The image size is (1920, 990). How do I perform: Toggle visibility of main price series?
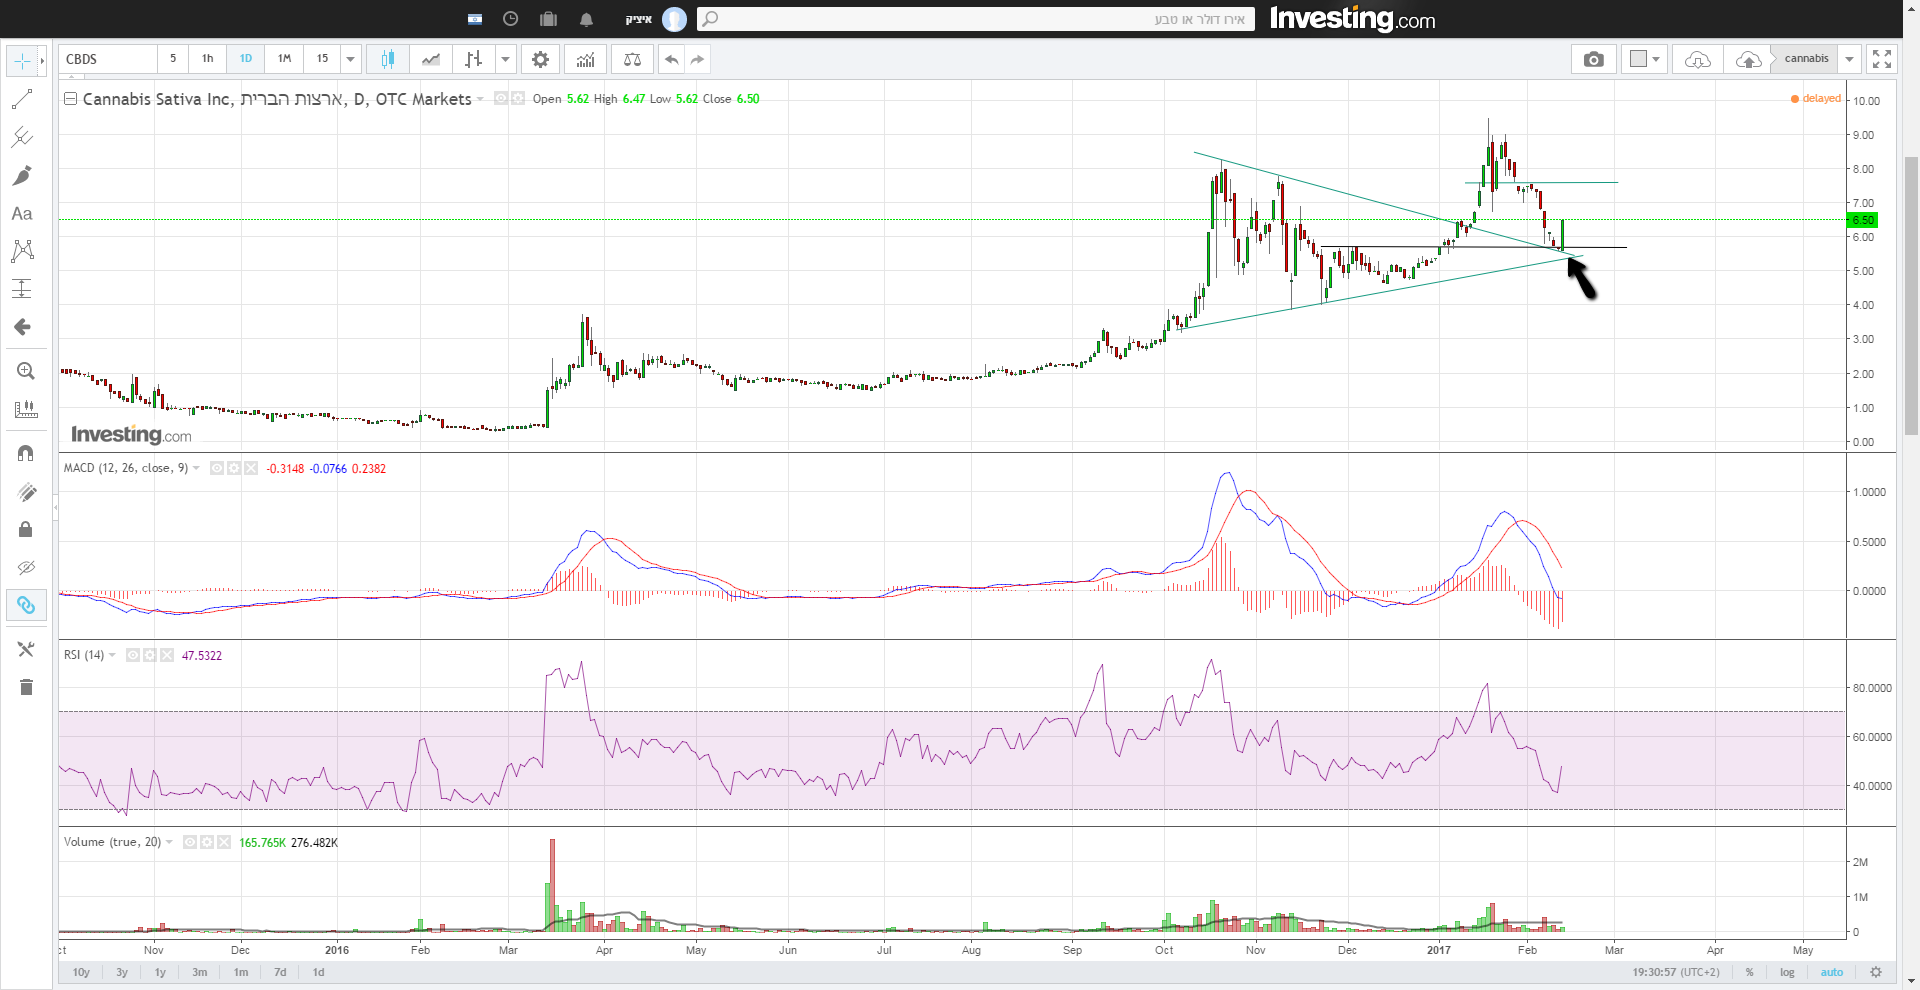coord(501,99)
